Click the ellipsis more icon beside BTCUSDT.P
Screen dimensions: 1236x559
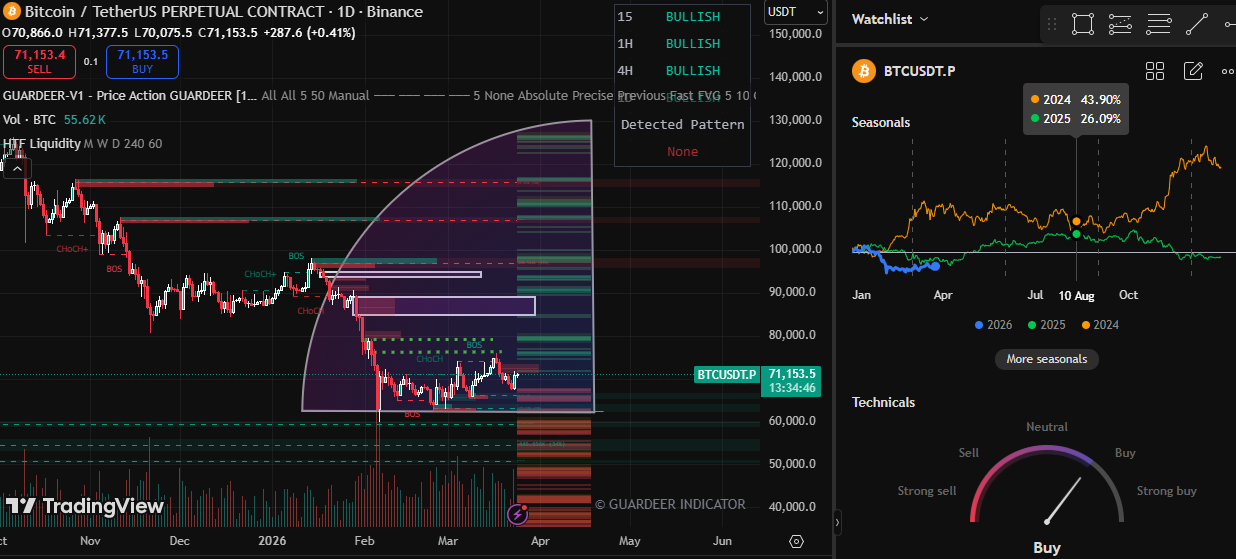(x=1228, y=71)
